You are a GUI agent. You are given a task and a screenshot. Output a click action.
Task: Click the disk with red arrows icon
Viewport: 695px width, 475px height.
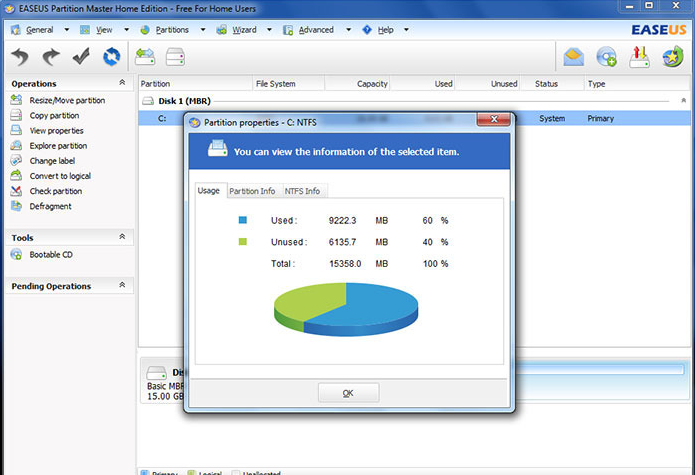[639, 57]
